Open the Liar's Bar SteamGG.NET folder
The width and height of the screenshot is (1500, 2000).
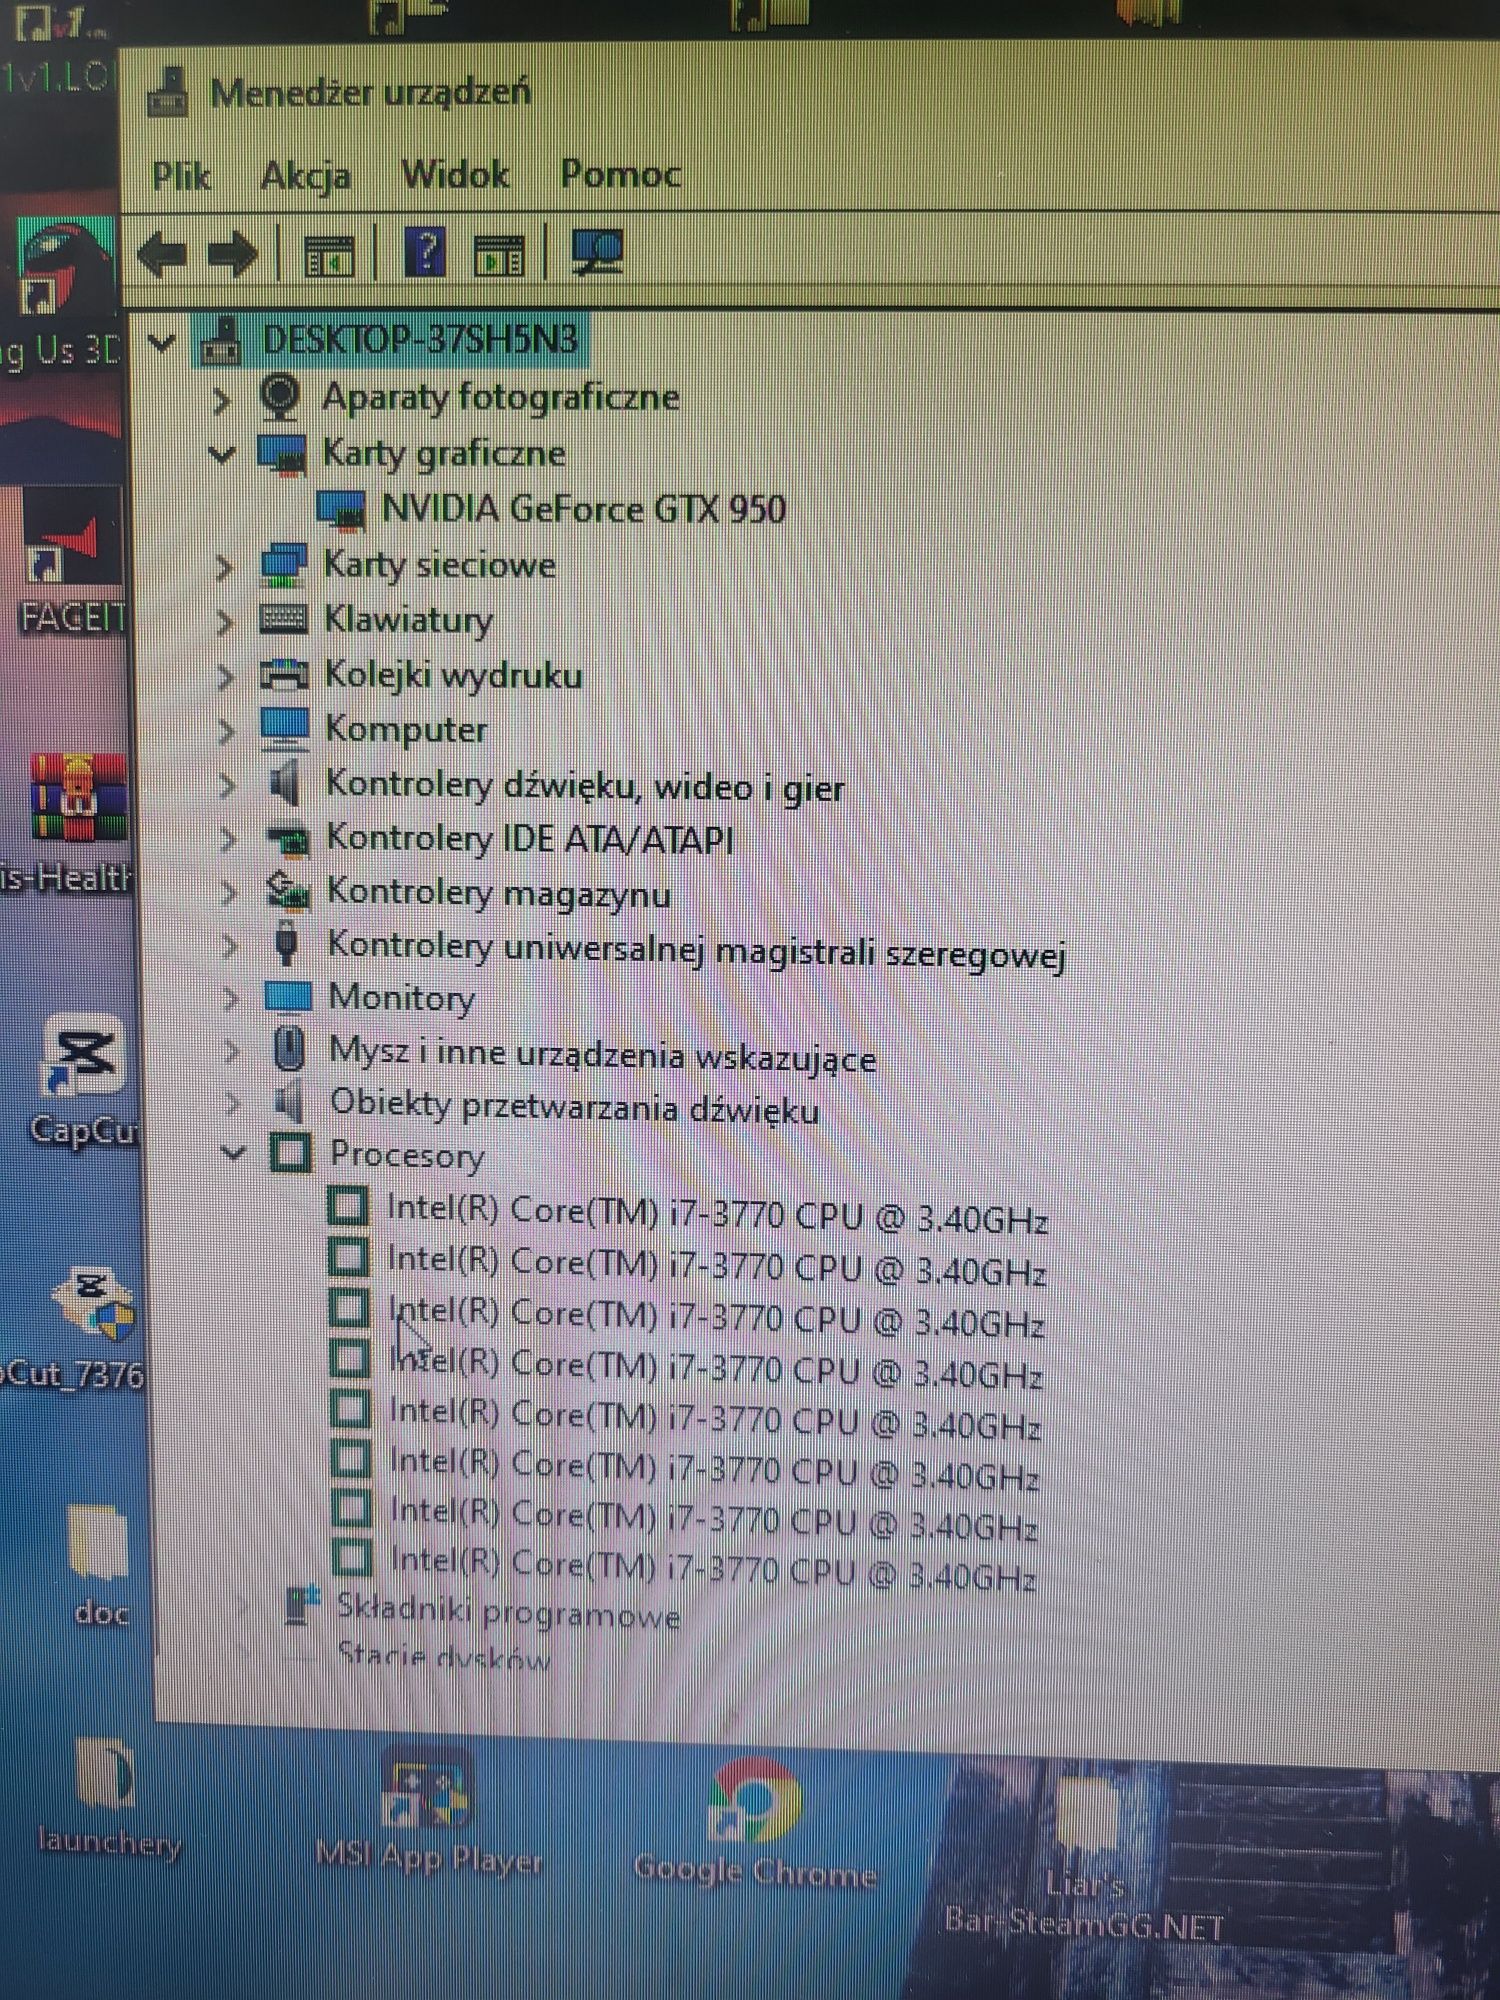[x=1084, y=1860]
